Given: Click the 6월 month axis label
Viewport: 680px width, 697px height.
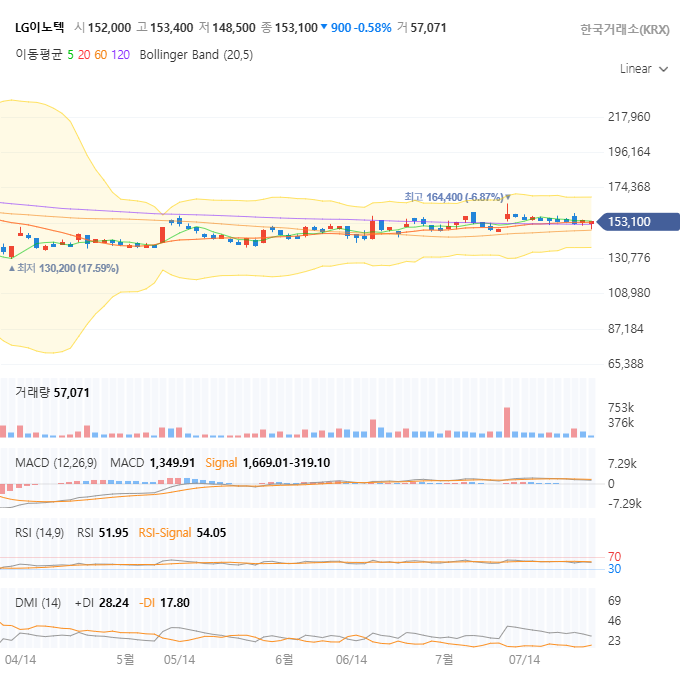Looking at the screenshot, I should pyautogui.click(x=284, y=660).
